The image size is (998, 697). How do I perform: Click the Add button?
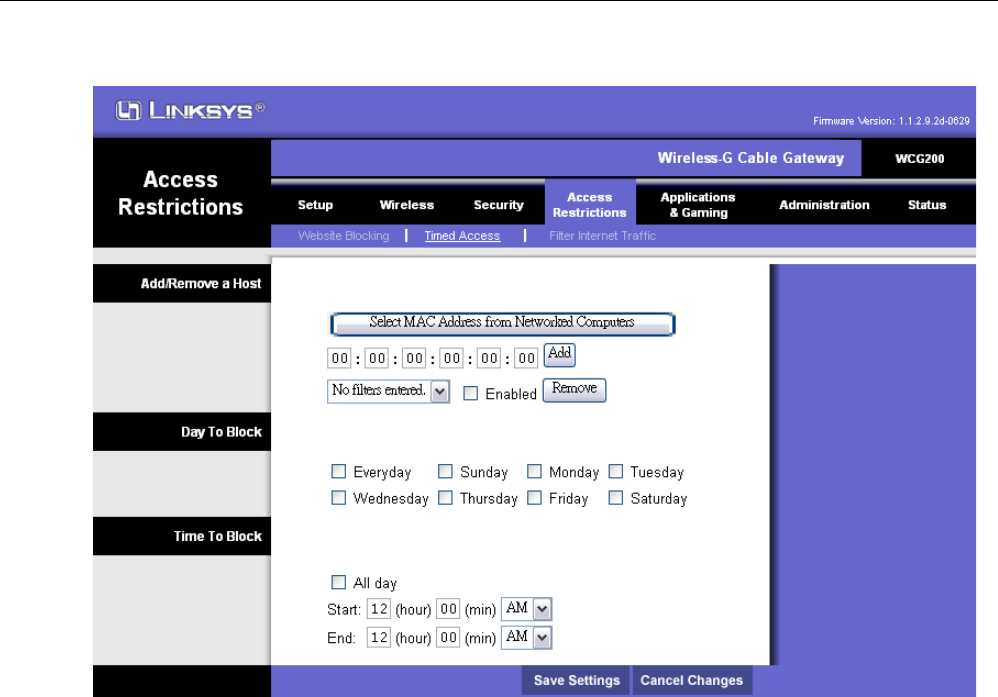[x=559, y=355]
